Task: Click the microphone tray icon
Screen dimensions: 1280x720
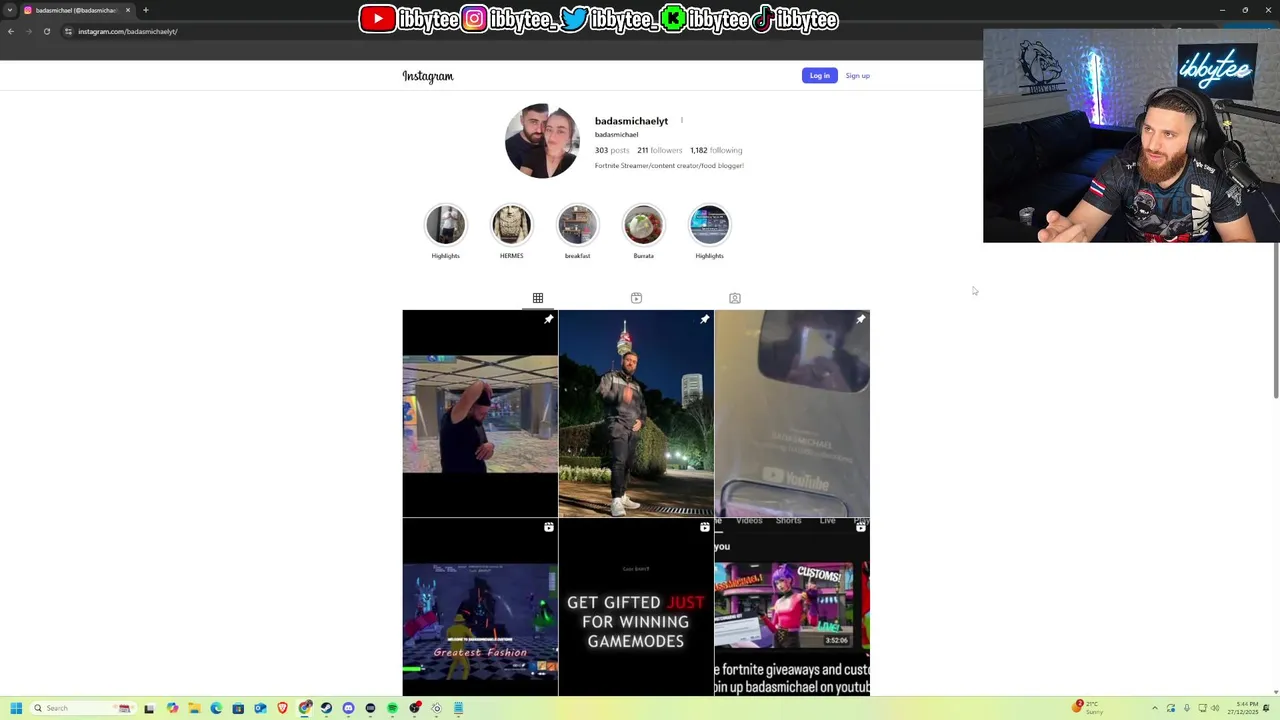Action: [1187, 708]
